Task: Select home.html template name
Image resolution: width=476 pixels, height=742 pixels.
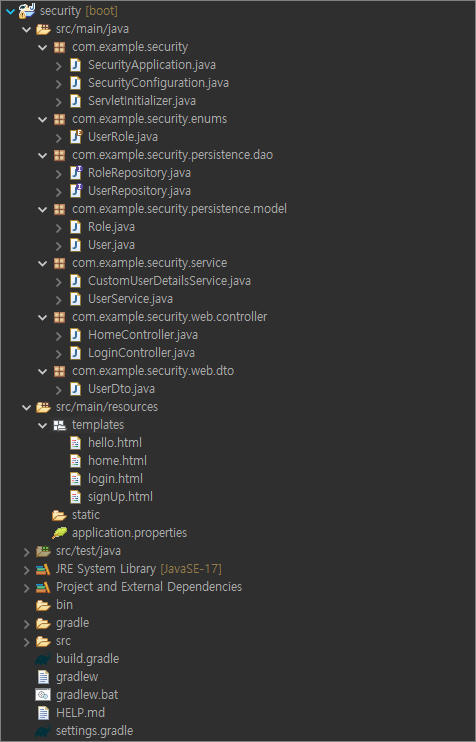Action: (117, 460)
